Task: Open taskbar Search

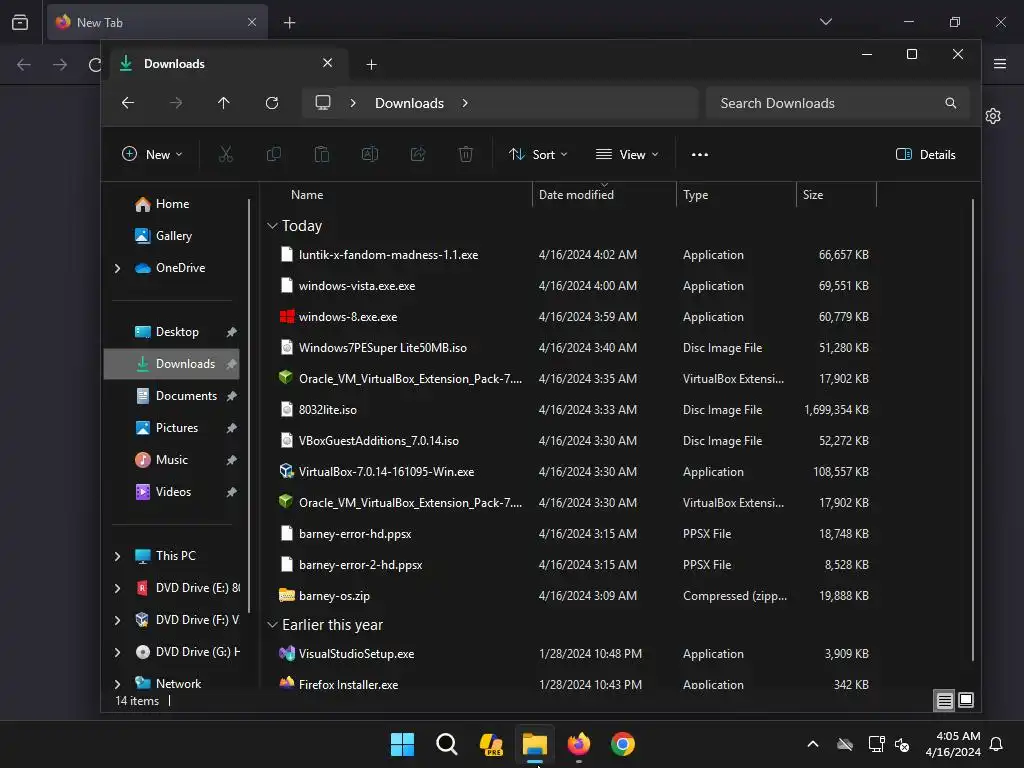Action: pos(447,744)
